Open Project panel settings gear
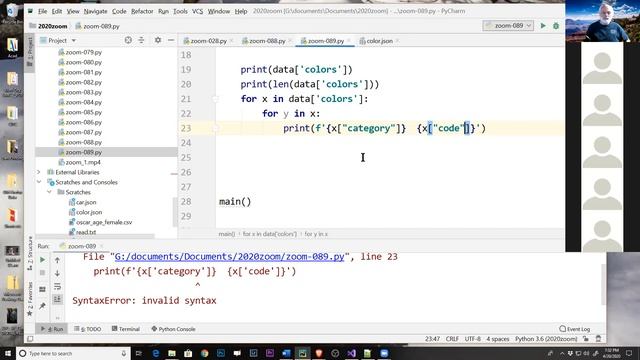Screen dimensions: 640x360 158,40
